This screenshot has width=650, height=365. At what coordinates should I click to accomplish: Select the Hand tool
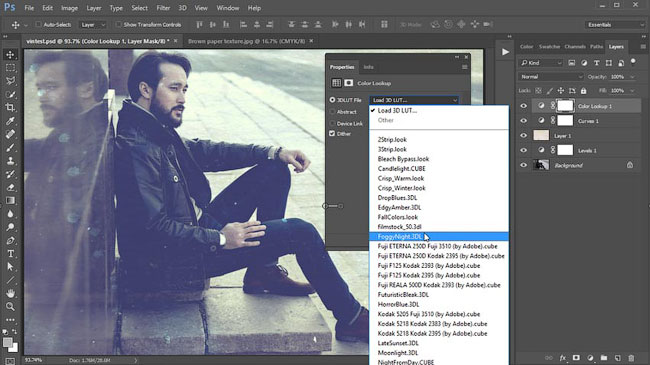[x=10, y=293]
